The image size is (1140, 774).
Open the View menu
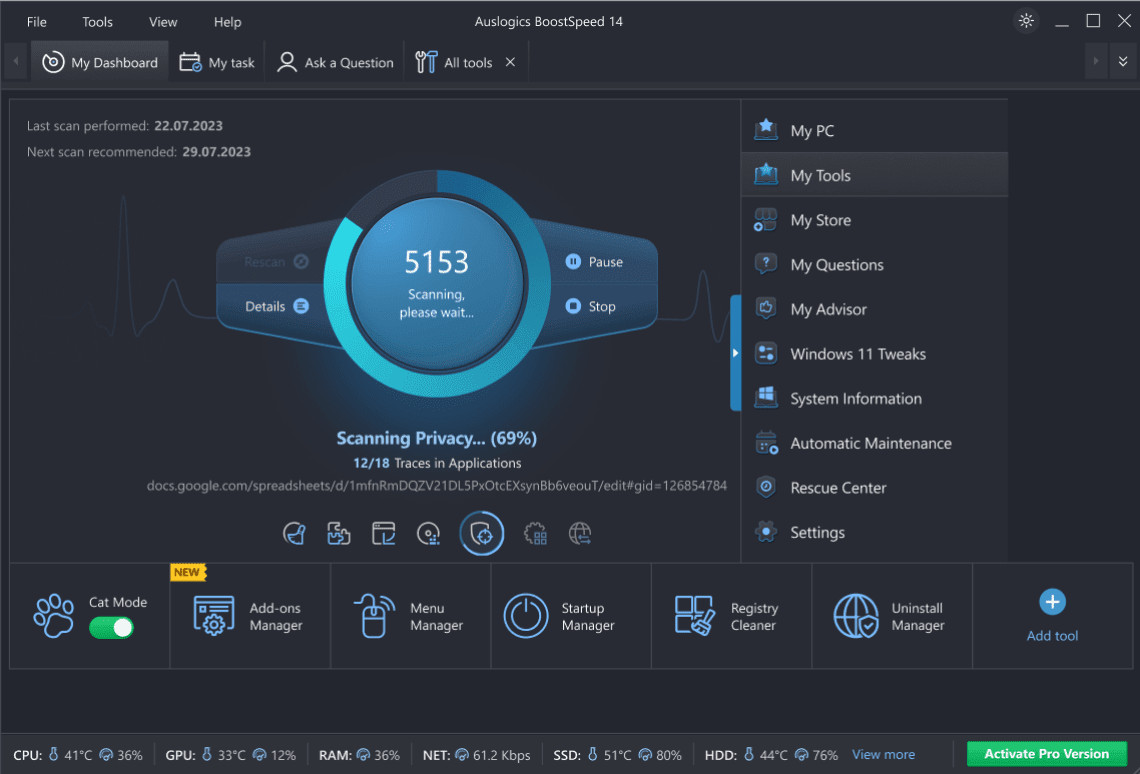click(x=163, y=22)
